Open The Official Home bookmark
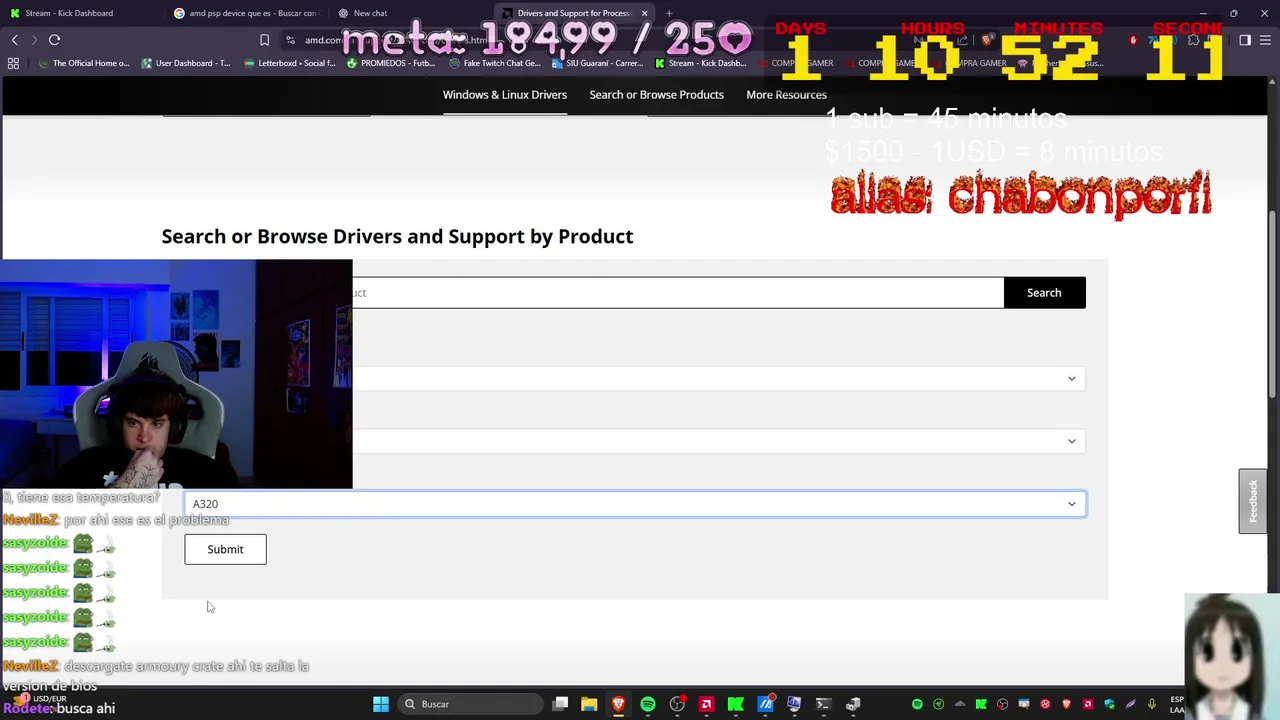This screenshot has width=1280, height=720. [x=85, y=63]
